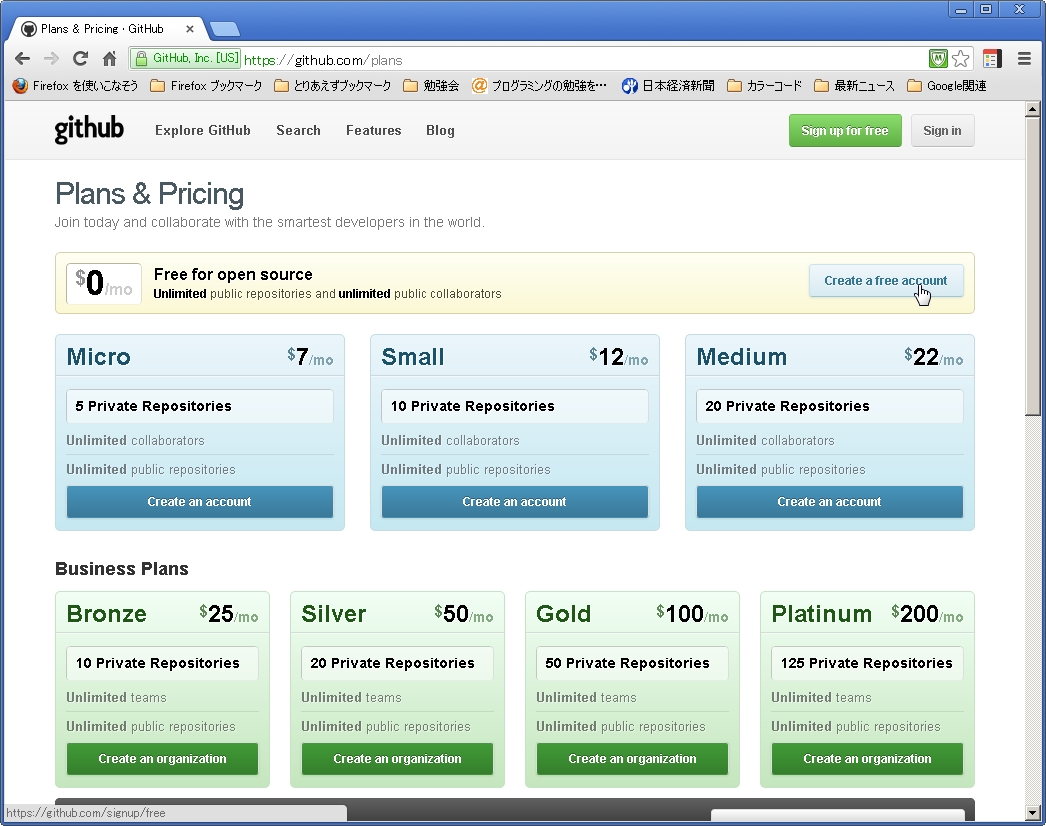Create an organization under the Gold plan
The image size is (1046, 826).
632,759
